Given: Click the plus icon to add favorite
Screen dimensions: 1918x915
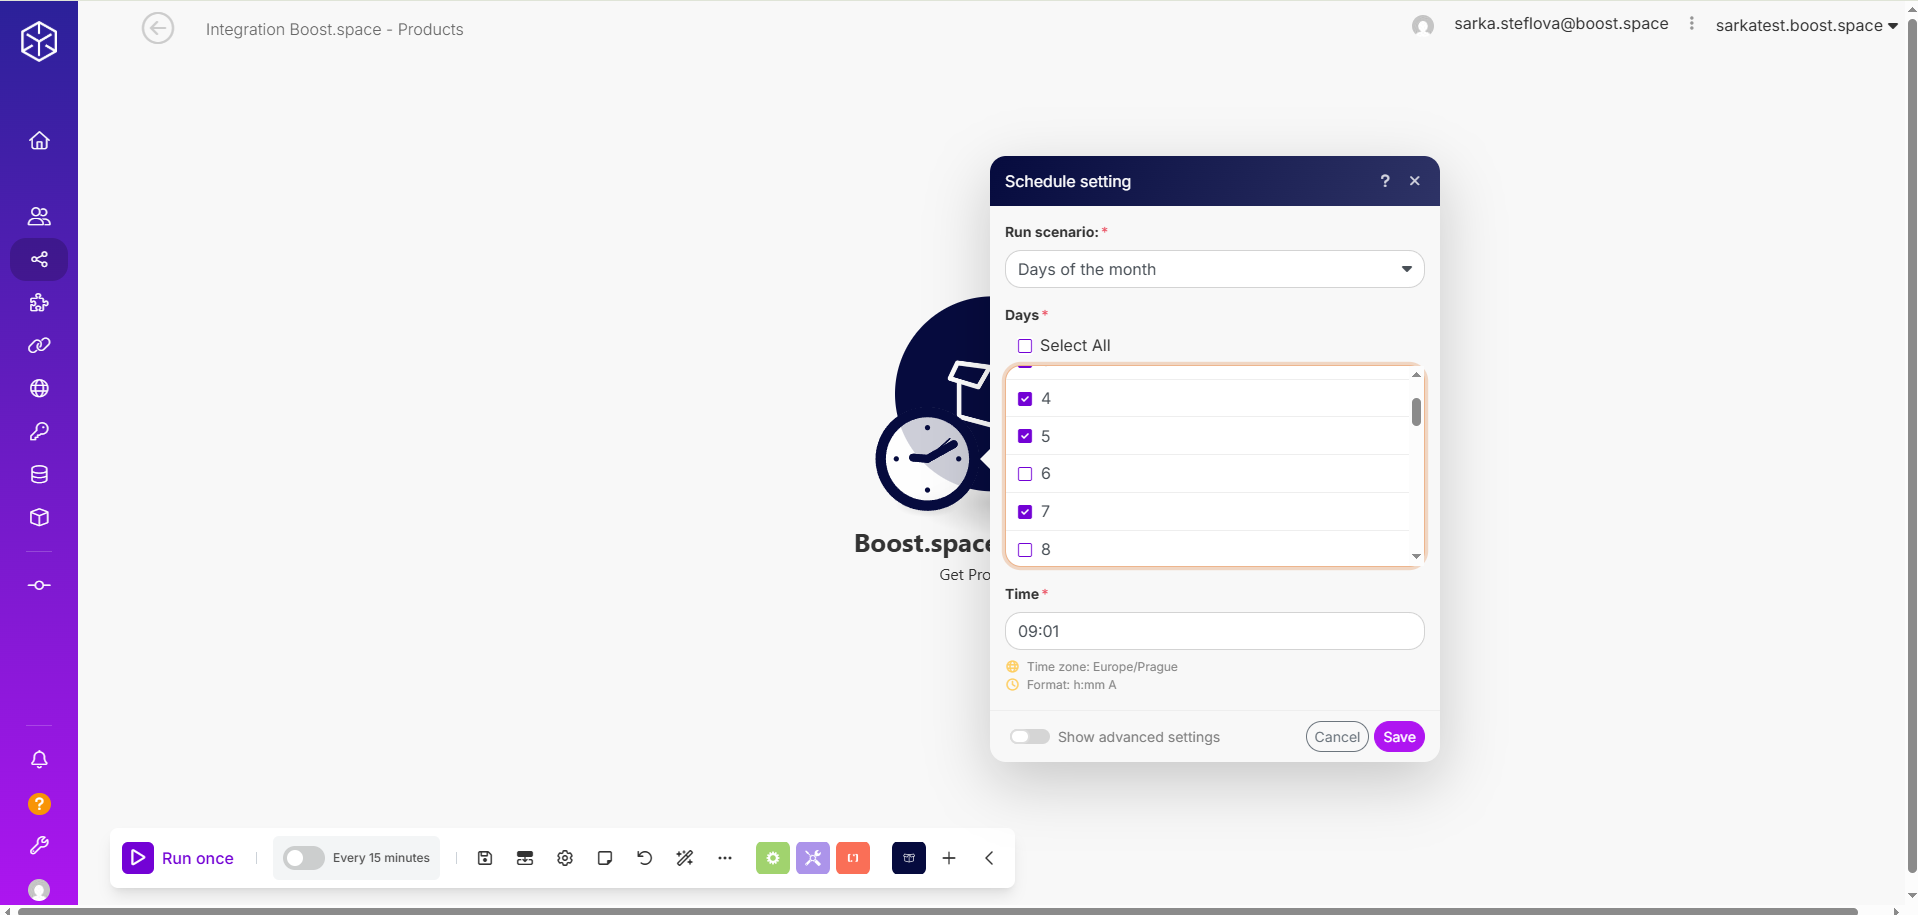Looking at the screenshot, I should pos(949,858).
